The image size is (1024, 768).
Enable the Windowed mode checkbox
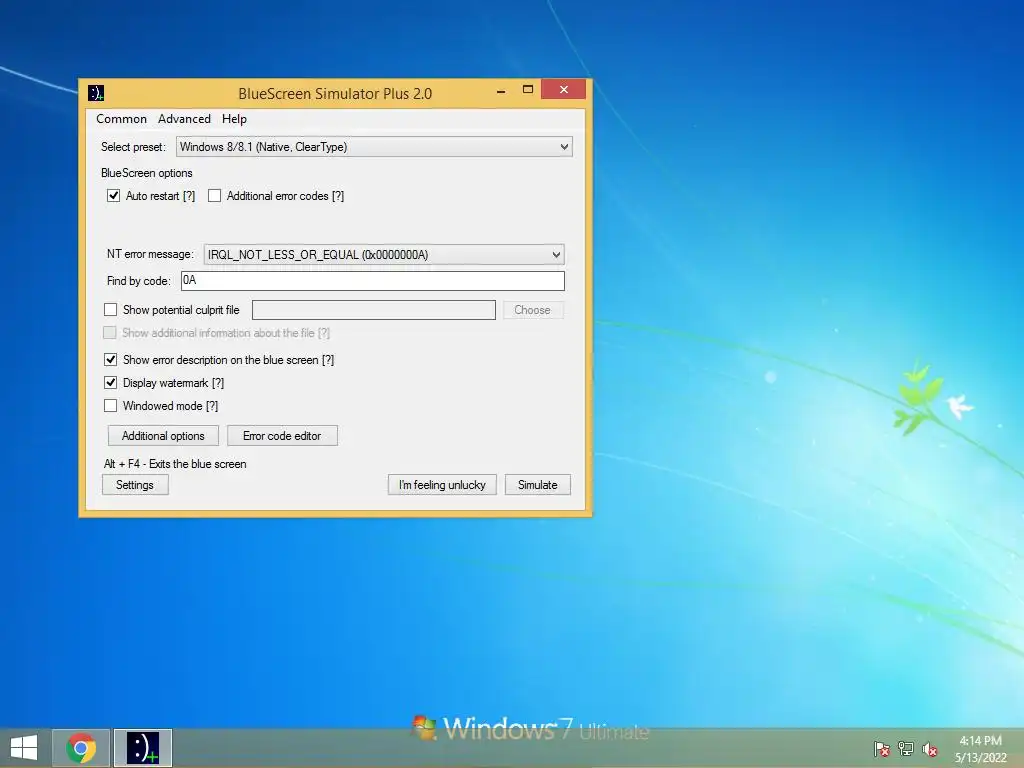tap(110, 406)
